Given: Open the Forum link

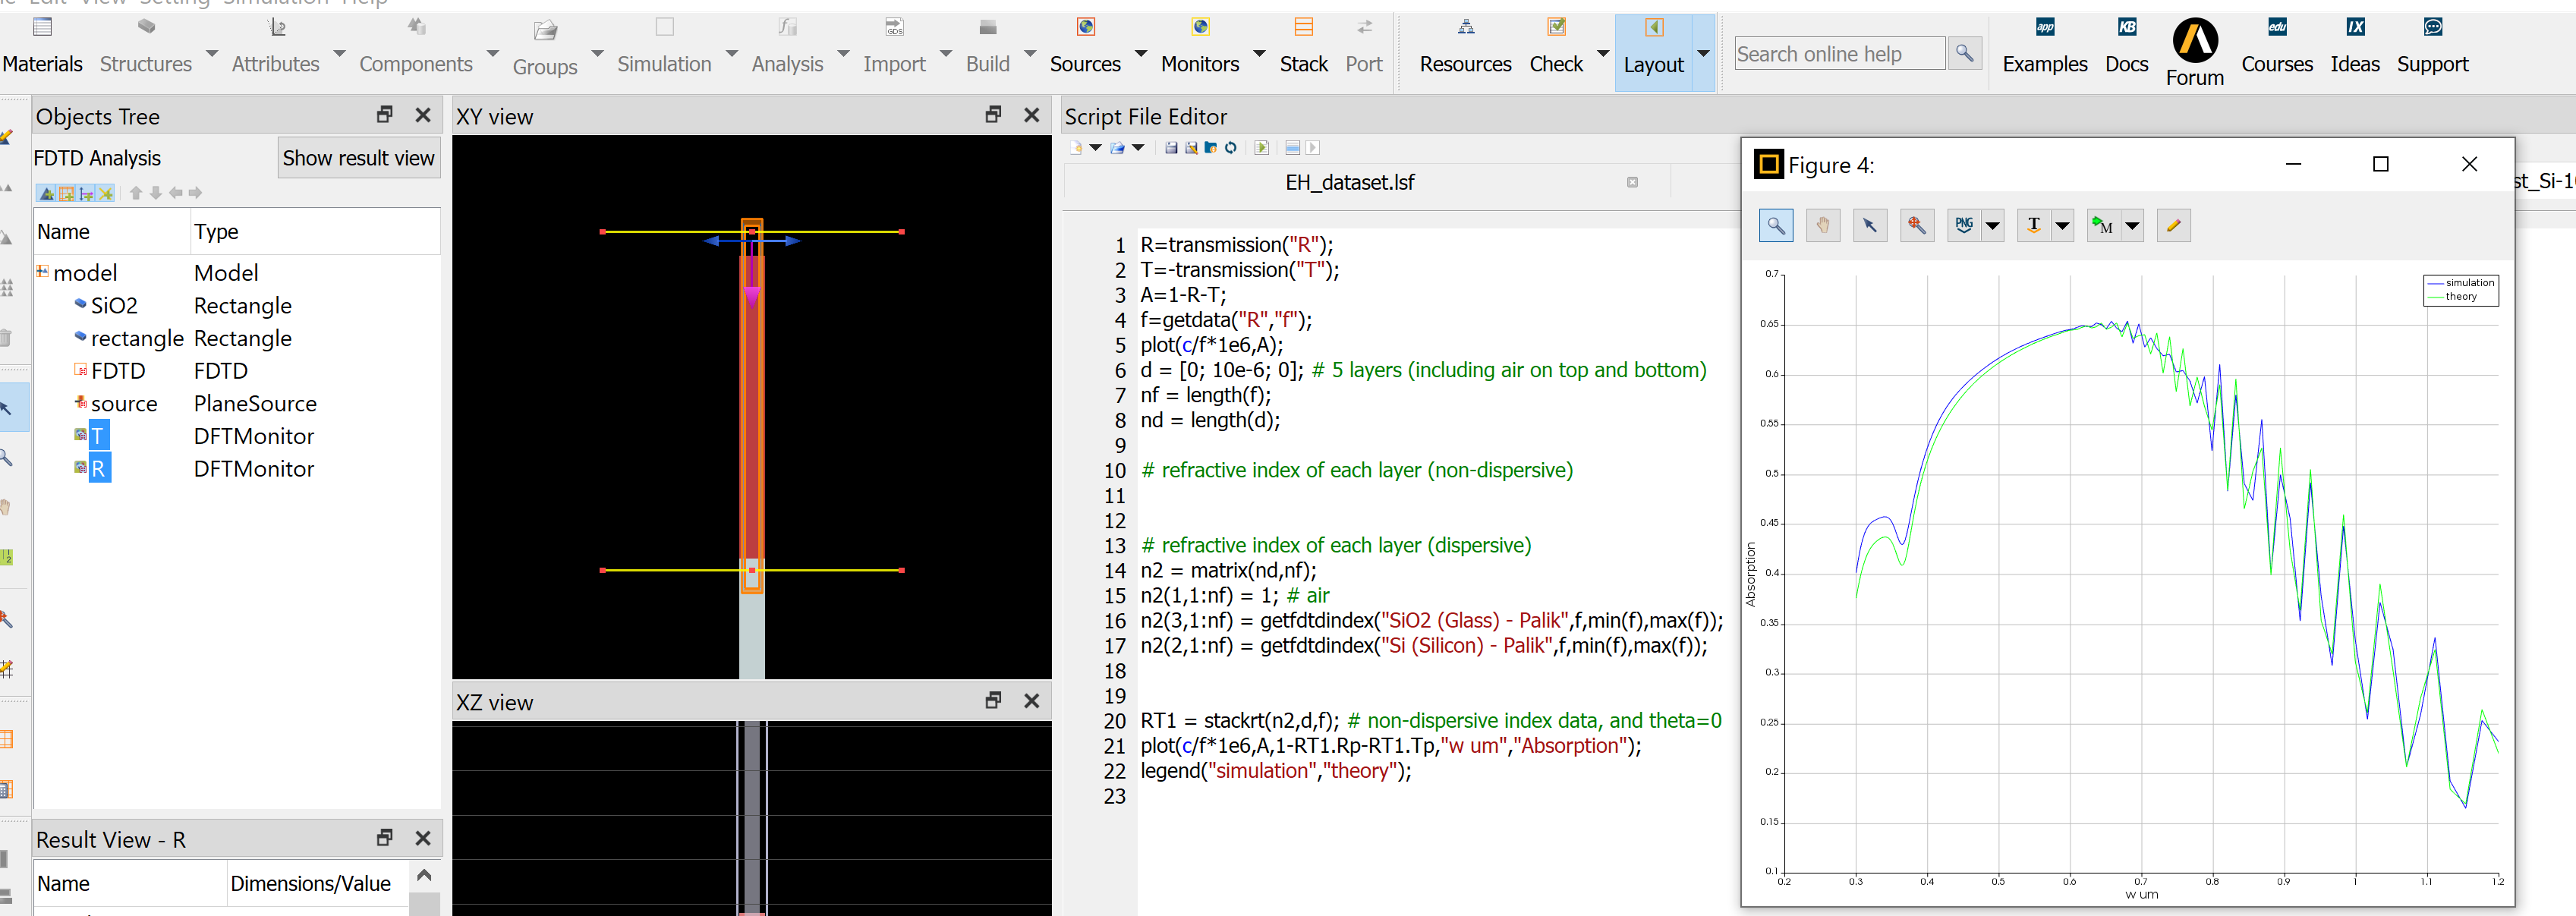Looking at the screenshot, I should 2195,53.
